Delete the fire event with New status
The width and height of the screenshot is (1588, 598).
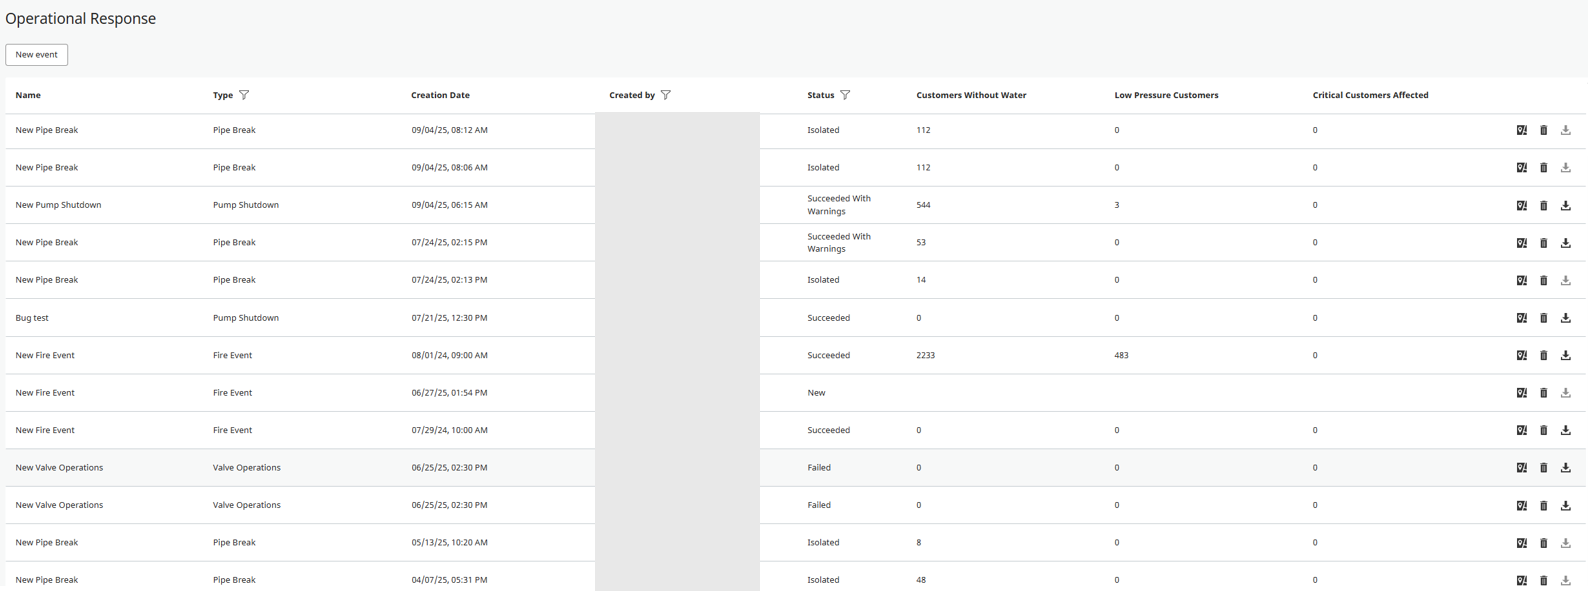click(1543, 393)
